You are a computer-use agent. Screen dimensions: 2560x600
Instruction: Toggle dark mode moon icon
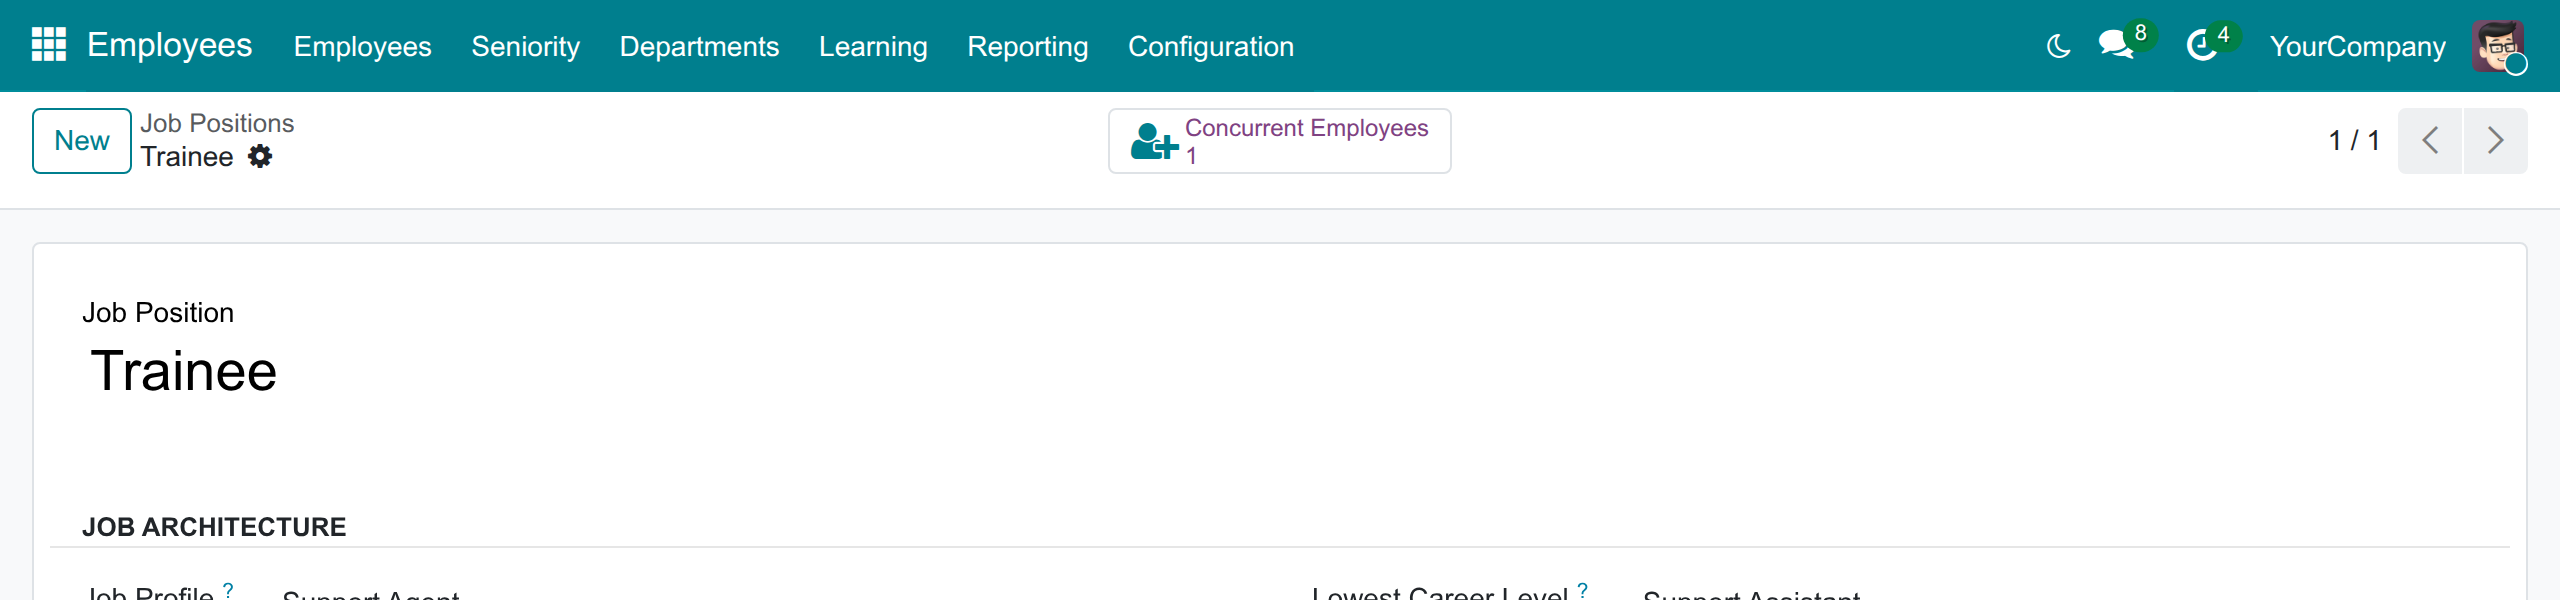[x=2058, y=46]
